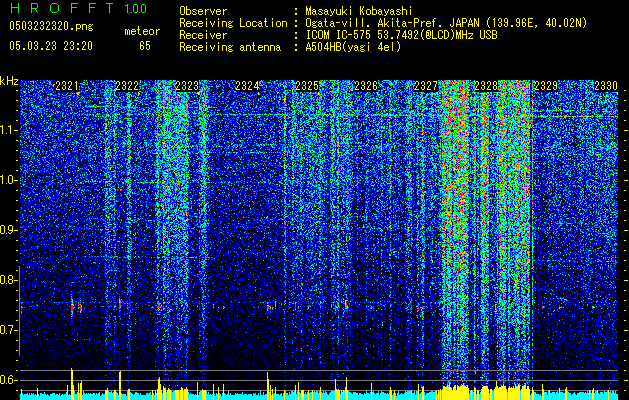This screenshot has height=400, width=629.
Task: Click the 1.0 kHz axis label
Action: (9, 180)
